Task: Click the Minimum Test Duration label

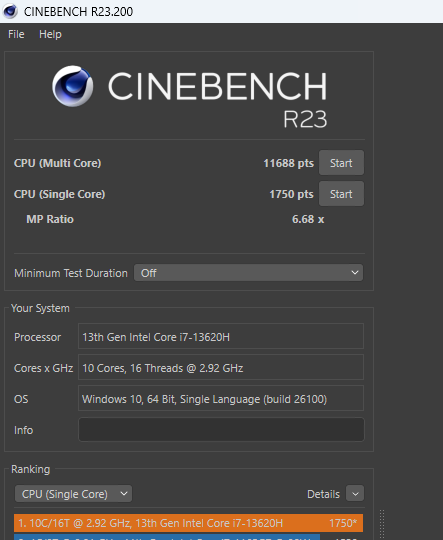Action: [x=71, y=273]
